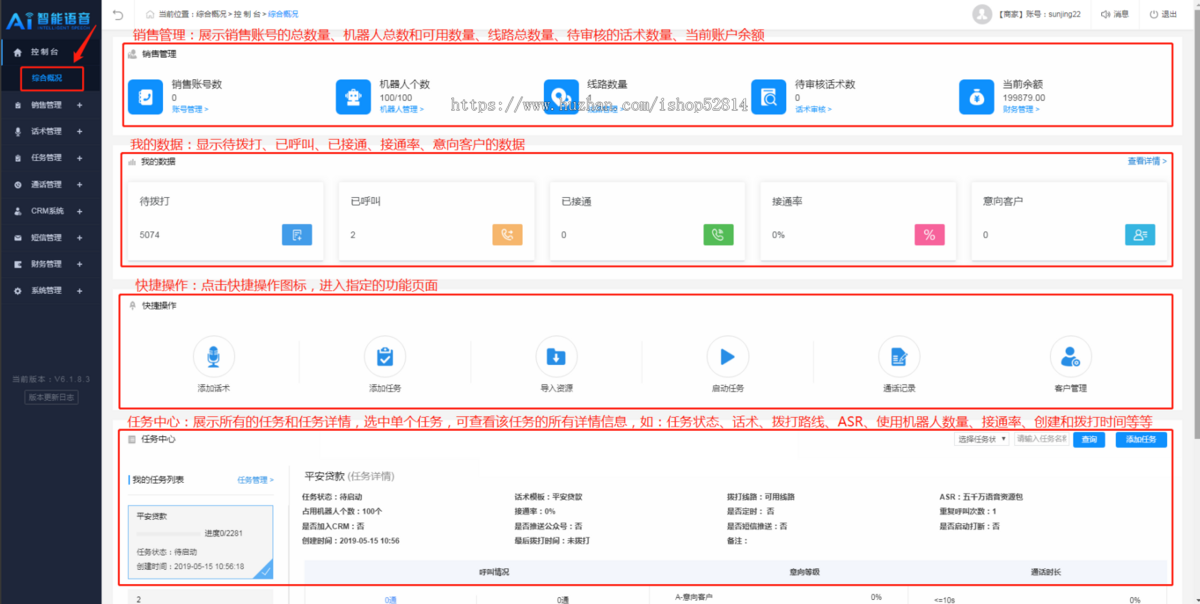Click the 呼叫情况 column header
The height and width of the screenshot is (604, 1200).
(495, 572)
